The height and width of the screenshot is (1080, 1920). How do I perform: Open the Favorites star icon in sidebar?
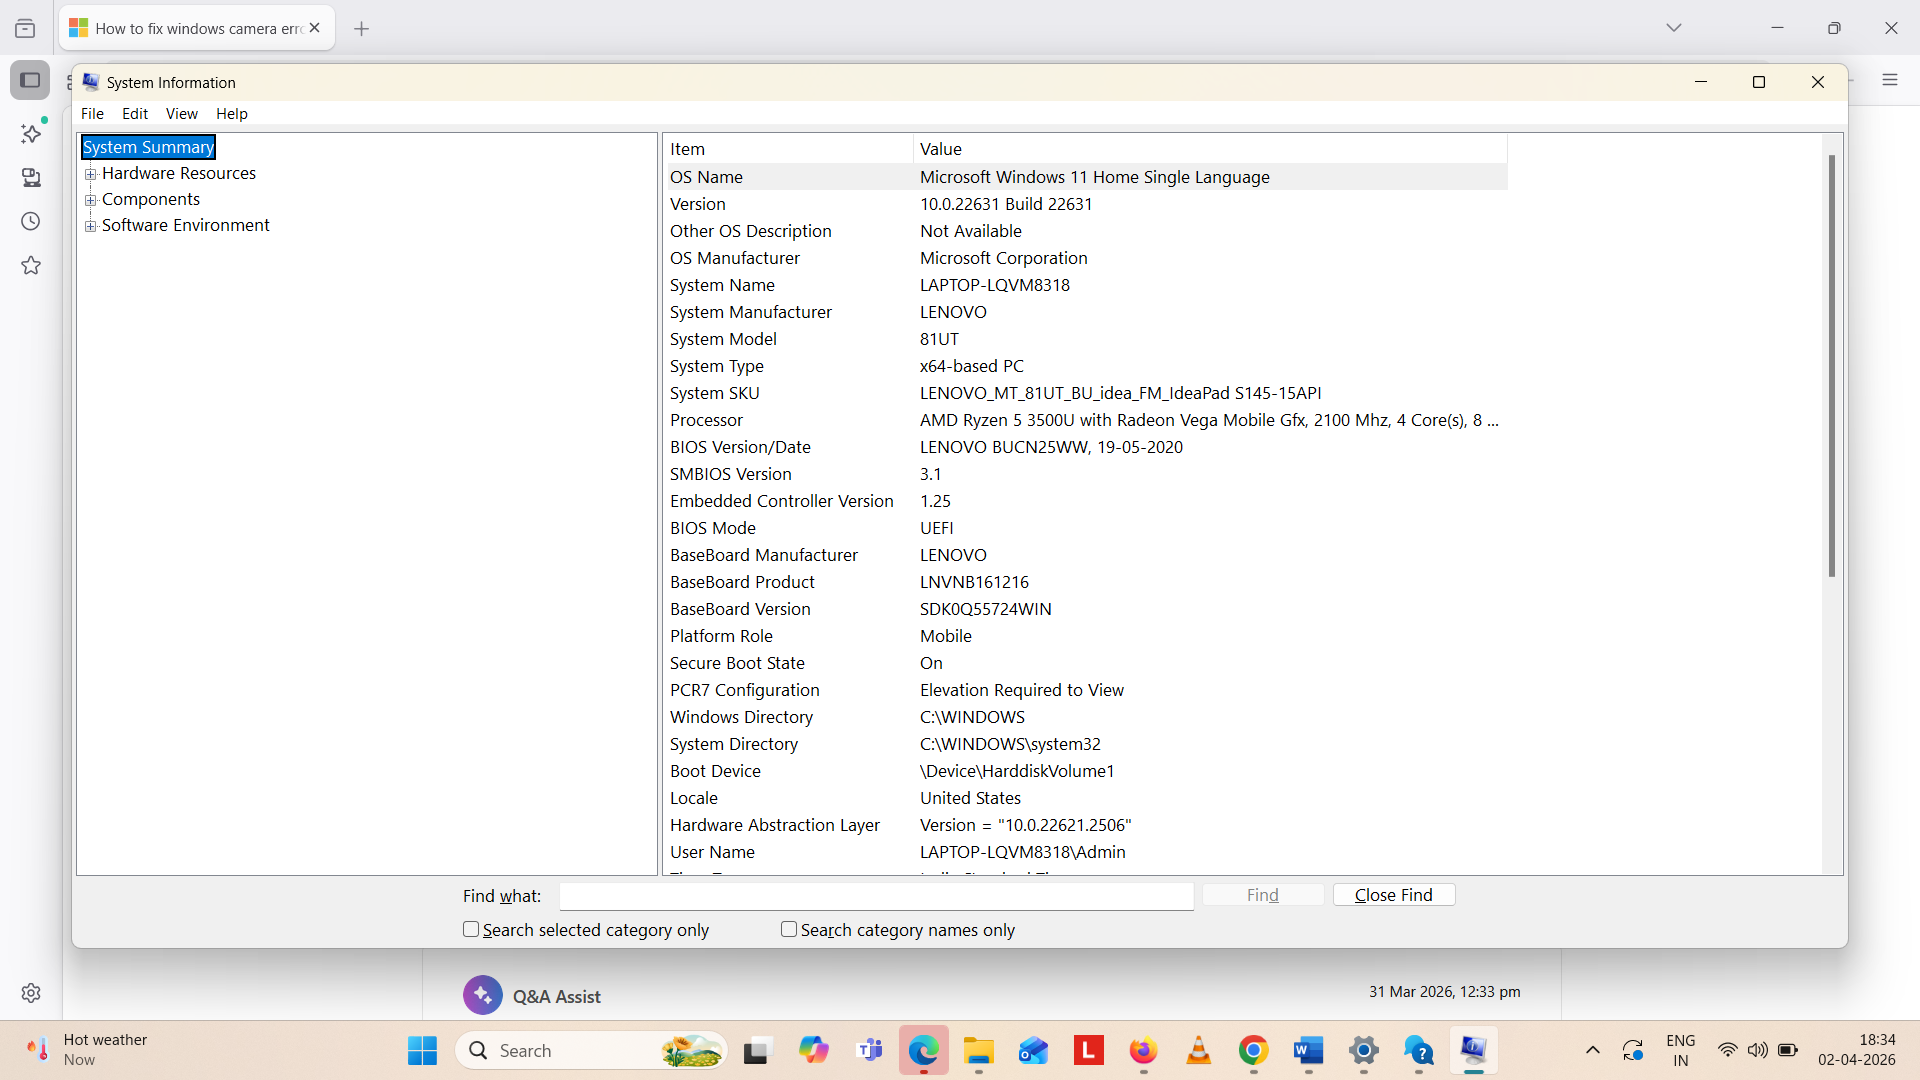click(31, 265)
